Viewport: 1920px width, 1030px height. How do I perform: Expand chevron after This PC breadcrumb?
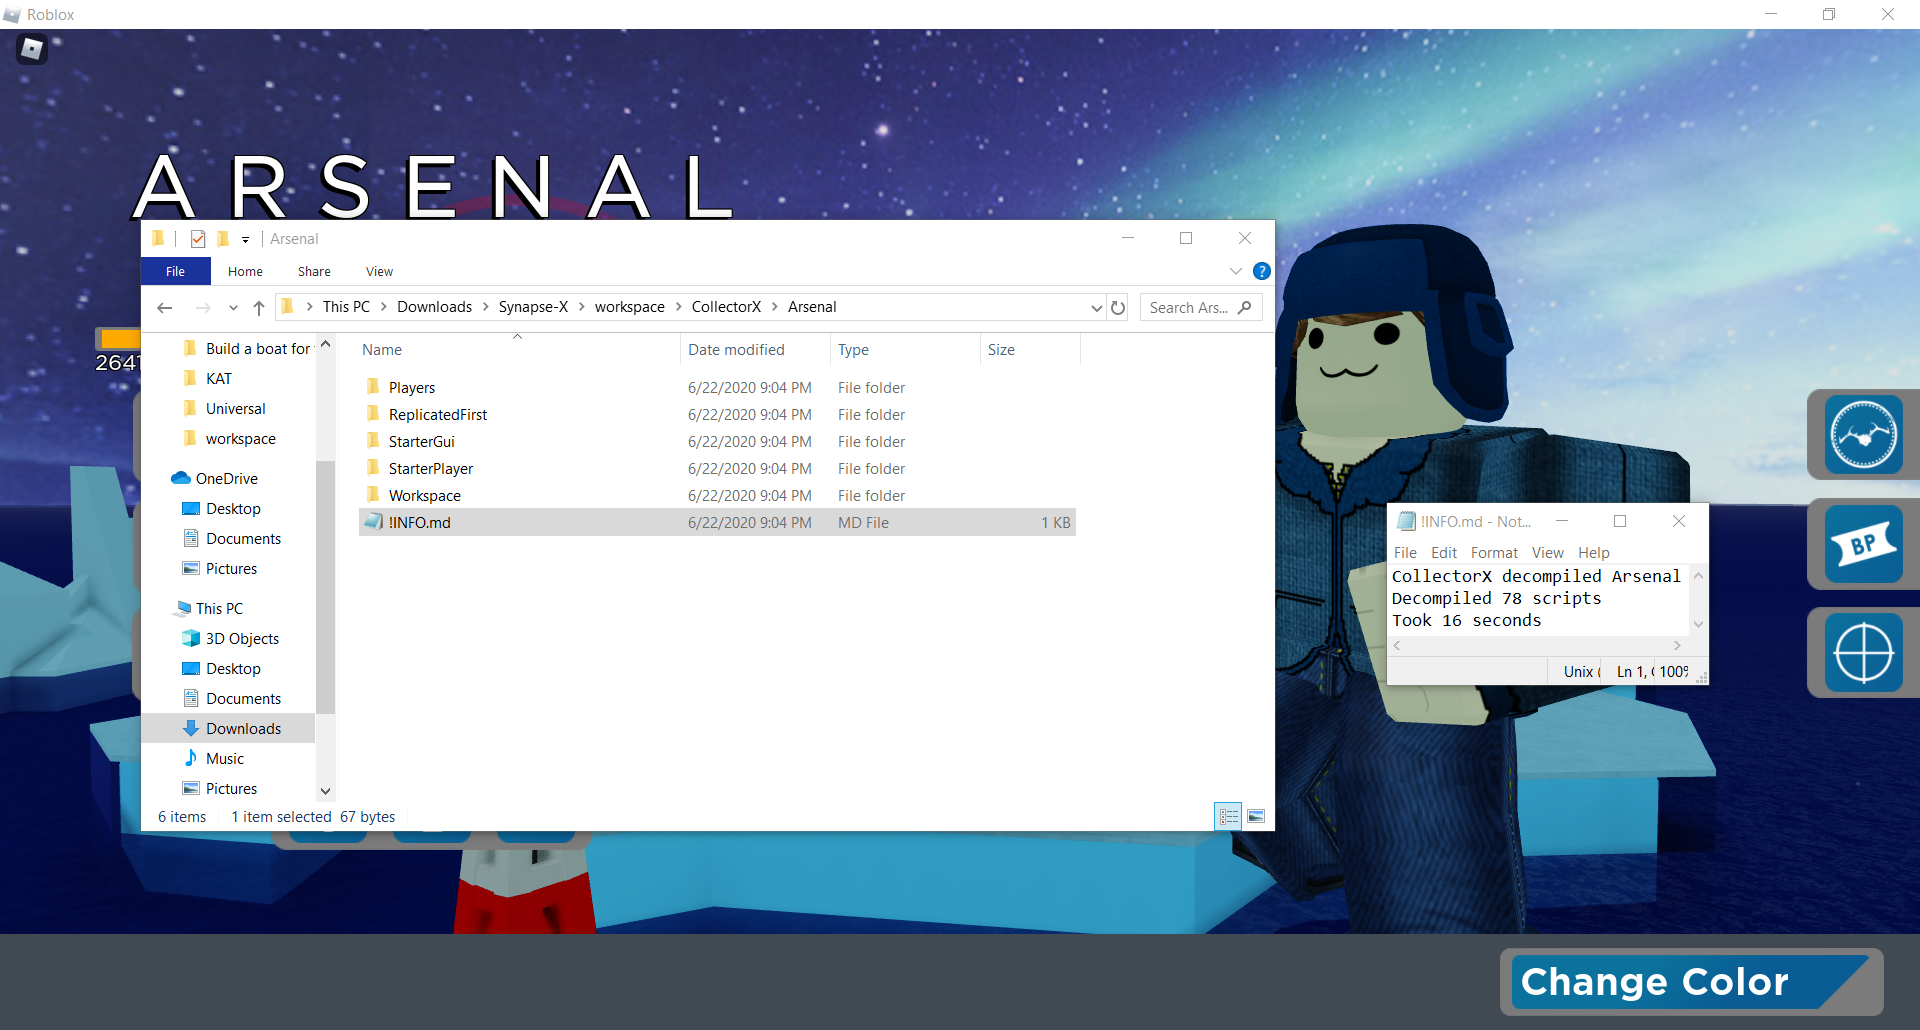point(383,307)
